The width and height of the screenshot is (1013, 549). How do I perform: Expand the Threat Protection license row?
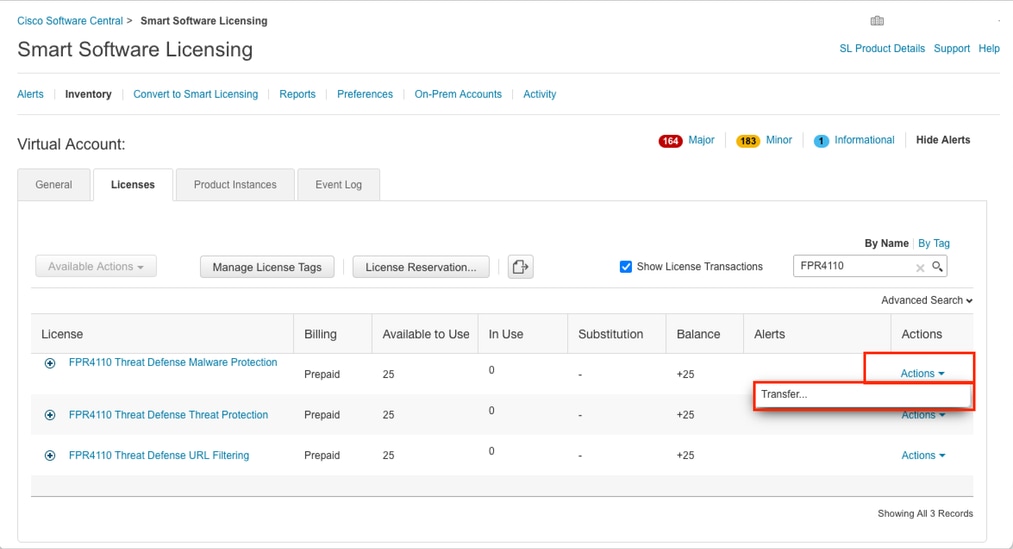tap(50, 415)
